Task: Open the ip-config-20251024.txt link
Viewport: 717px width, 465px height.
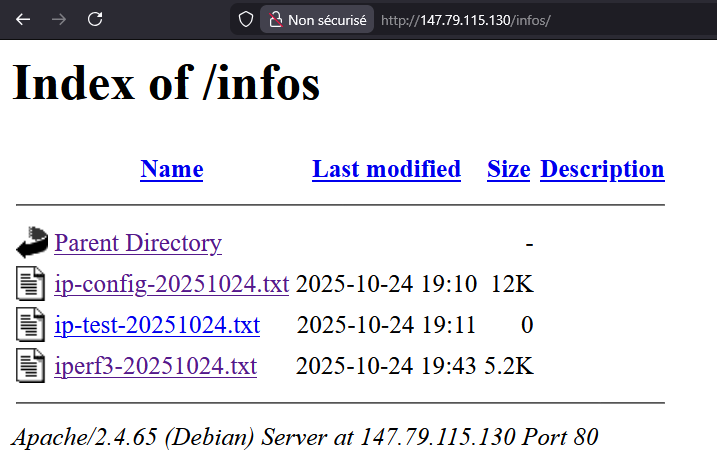Action: (171, 285)
